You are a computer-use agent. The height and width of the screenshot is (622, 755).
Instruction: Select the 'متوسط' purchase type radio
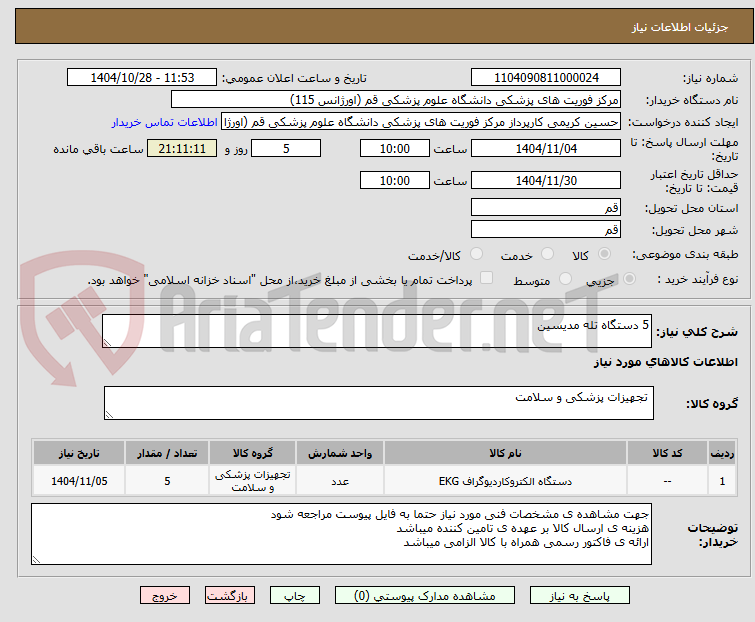pyautogui.click(x=565, y=279)
